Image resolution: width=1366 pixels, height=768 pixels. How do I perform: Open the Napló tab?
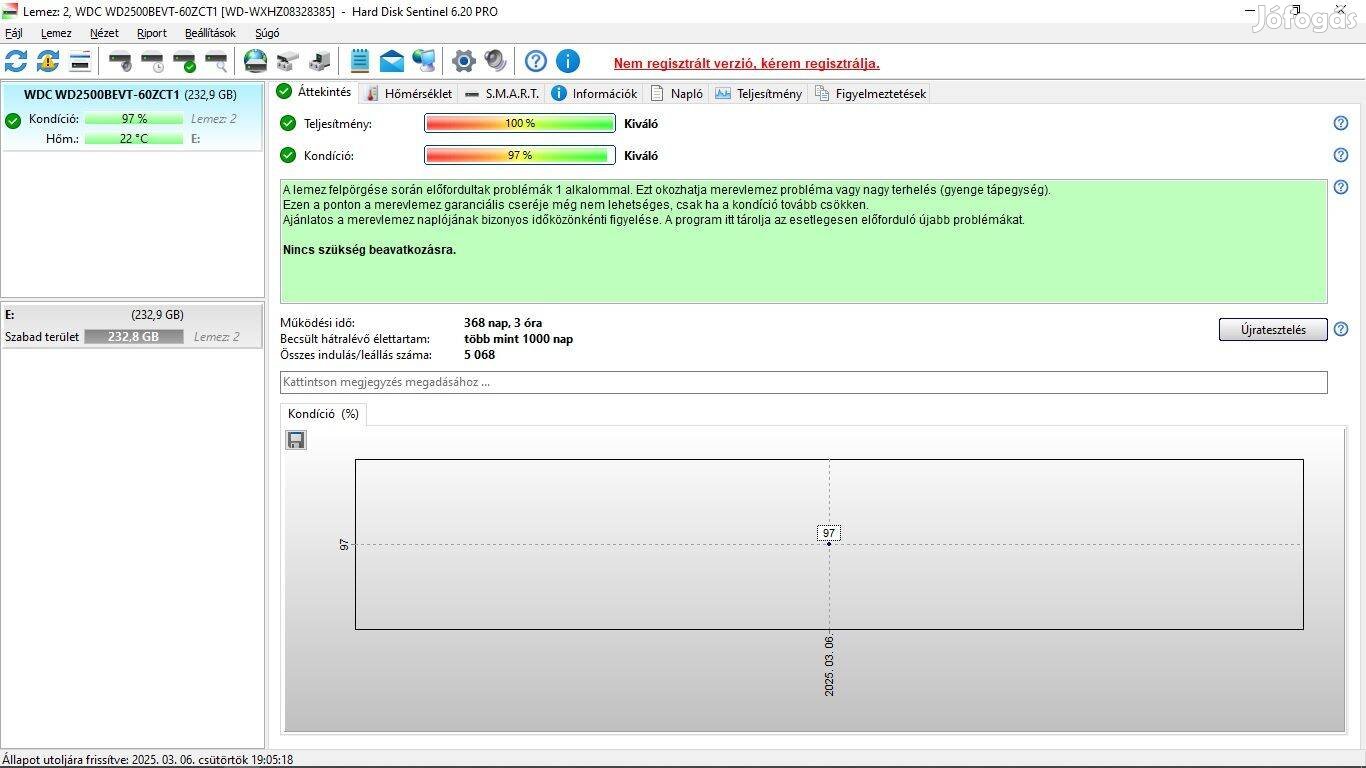point(676,93)
